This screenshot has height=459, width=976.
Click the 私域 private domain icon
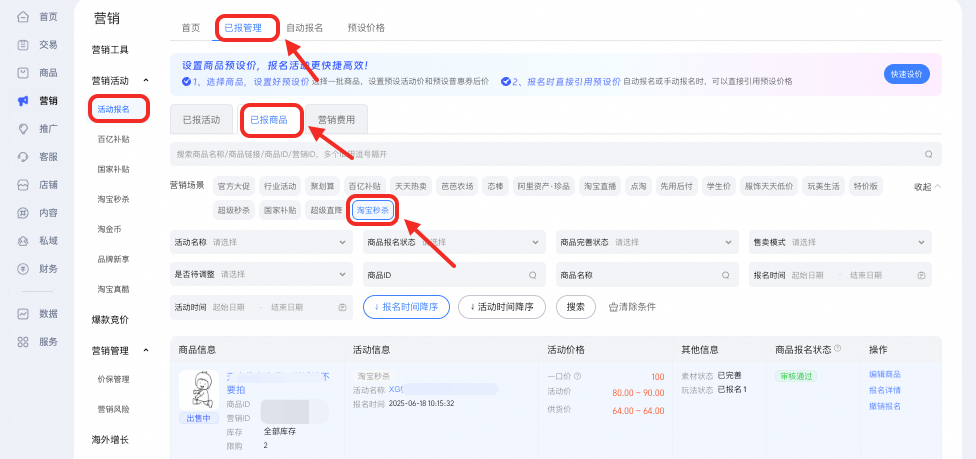23,241
